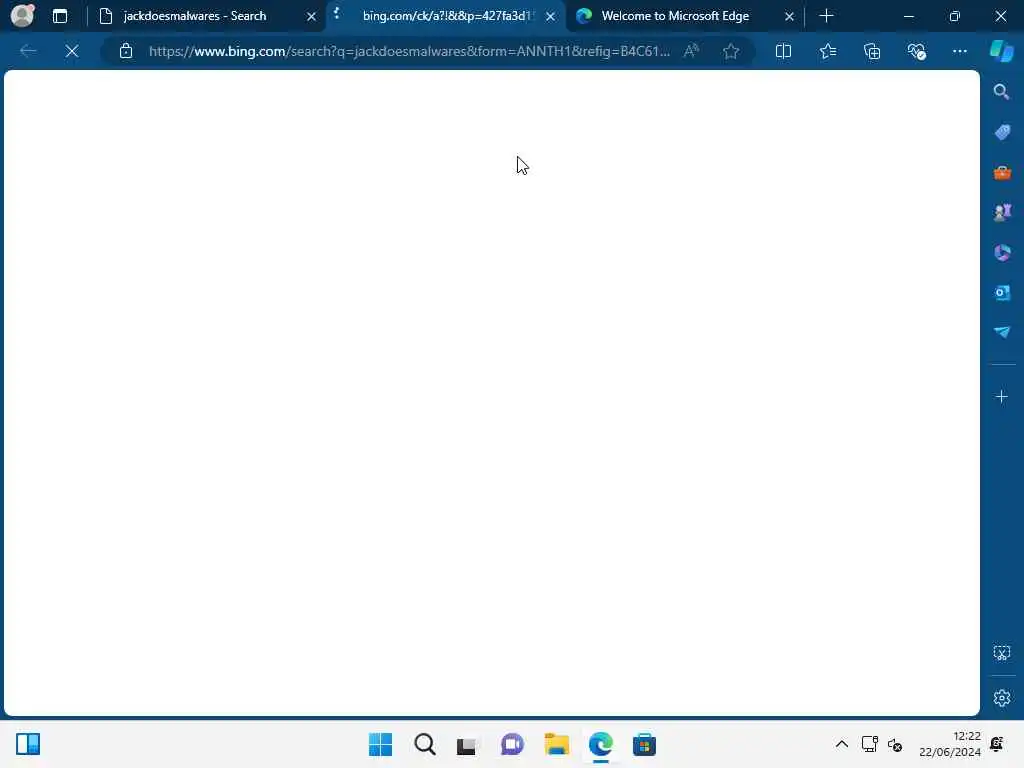Restore down the Edge window

click(955, 16)
